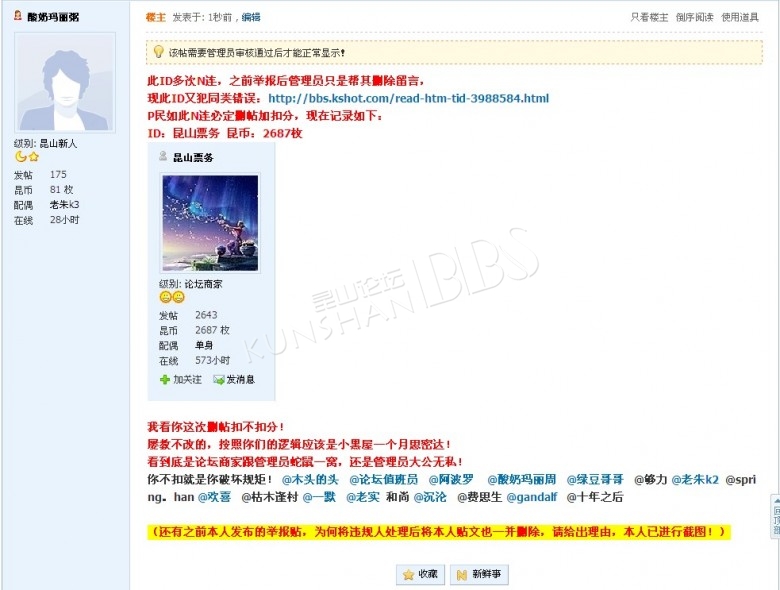This screenshot has width=780, height=590.
Task: Click the star 收藏 button
Action: tap(420, 575)
